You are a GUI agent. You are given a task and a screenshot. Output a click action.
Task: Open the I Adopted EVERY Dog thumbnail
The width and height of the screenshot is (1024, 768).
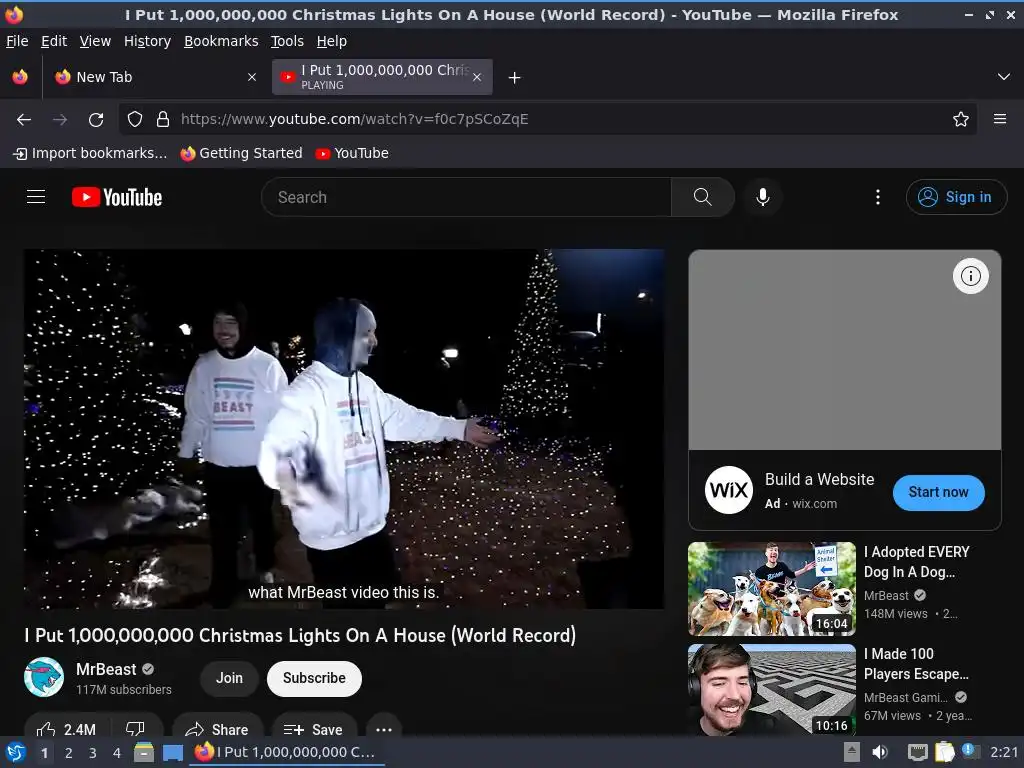pyautogui.click(x=772, y=589)
